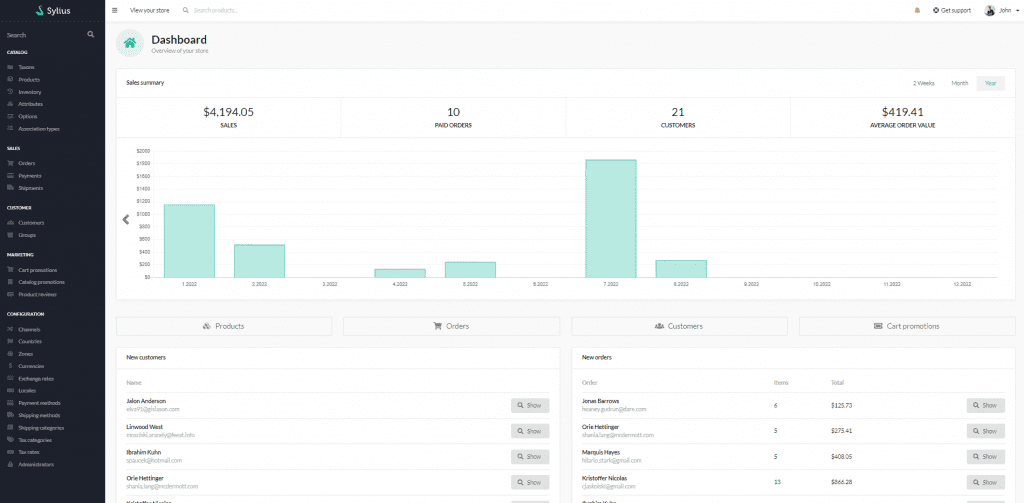
Task: Click the Cart promotions shortcut button
Action: click(x=907, y=326)
